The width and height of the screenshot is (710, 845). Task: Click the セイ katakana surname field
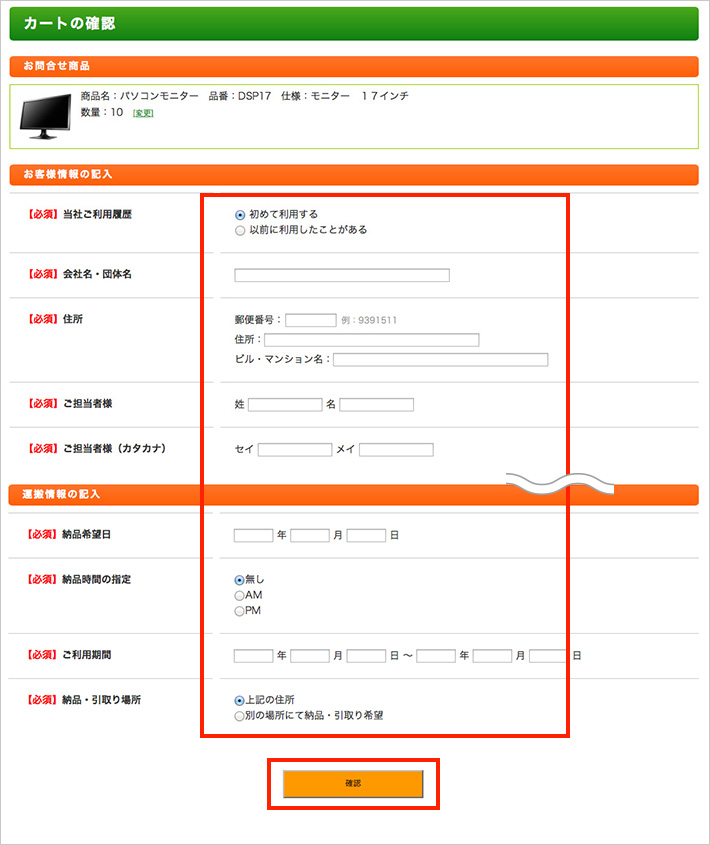pyautogui.click(x=294, y=450)
